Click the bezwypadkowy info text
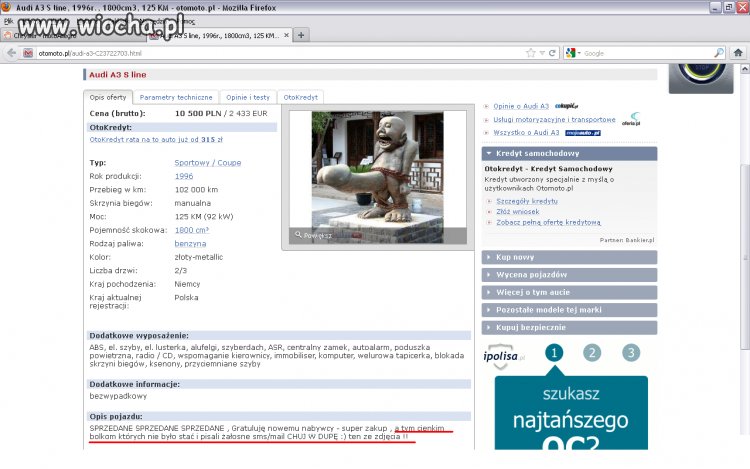750x469 pixels. [x=118, y=396]
